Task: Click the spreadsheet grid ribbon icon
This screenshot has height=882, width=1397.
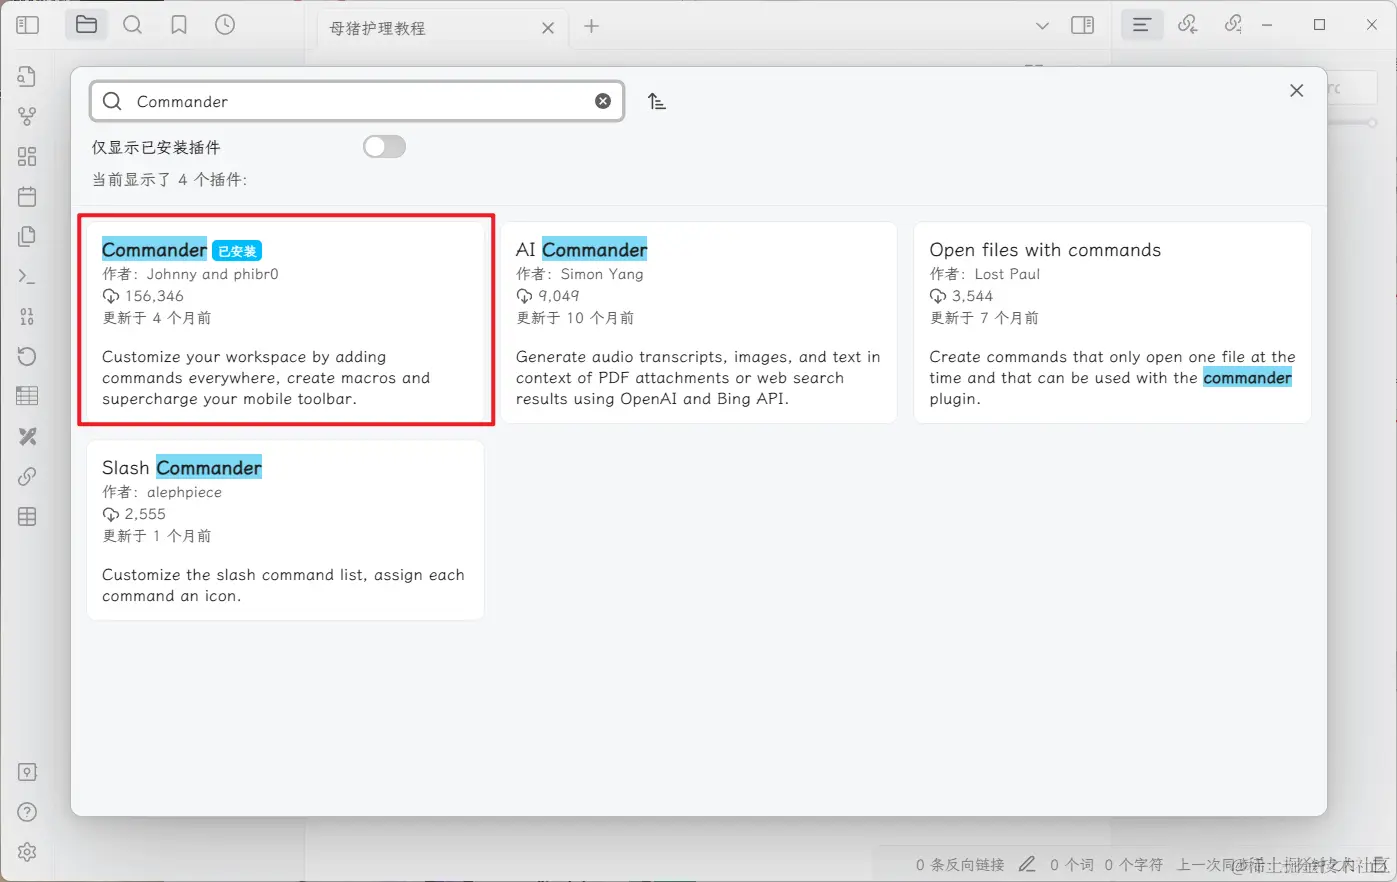Action: click(27, 517)
